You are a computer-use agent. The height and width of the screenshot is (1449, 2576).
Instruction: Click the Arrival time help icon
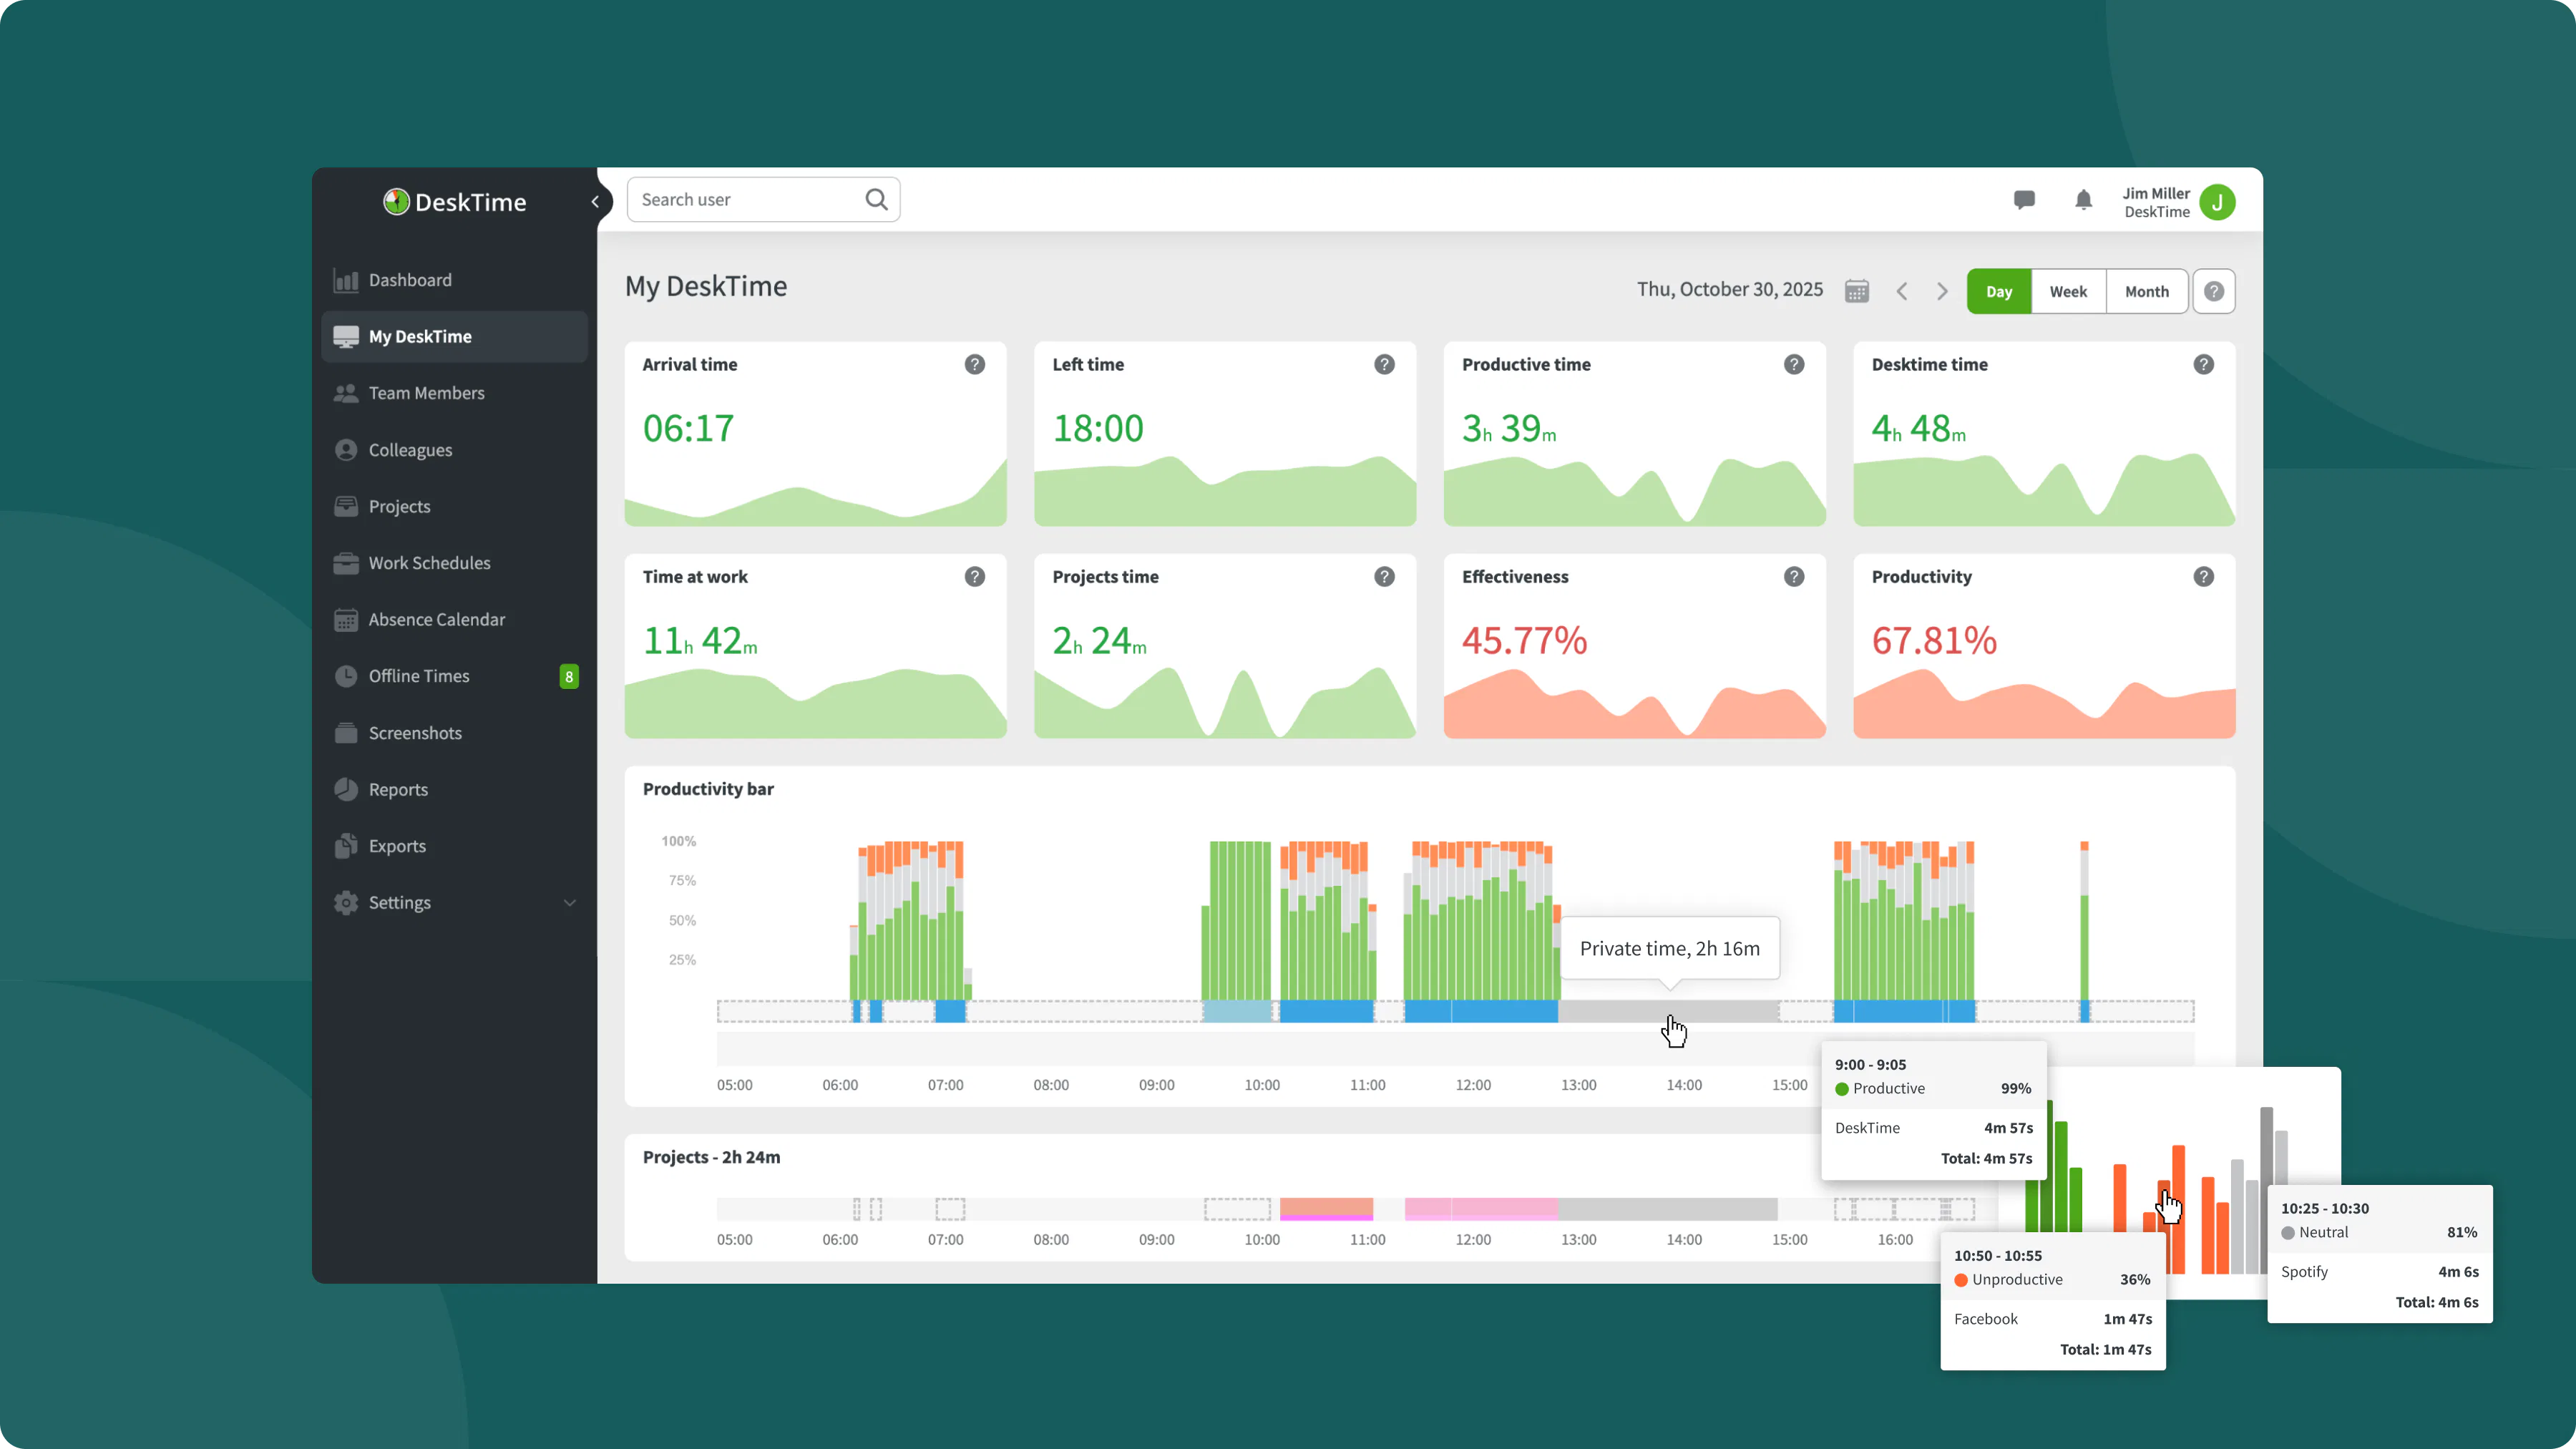pyautogui.click(x=974, y=364)
